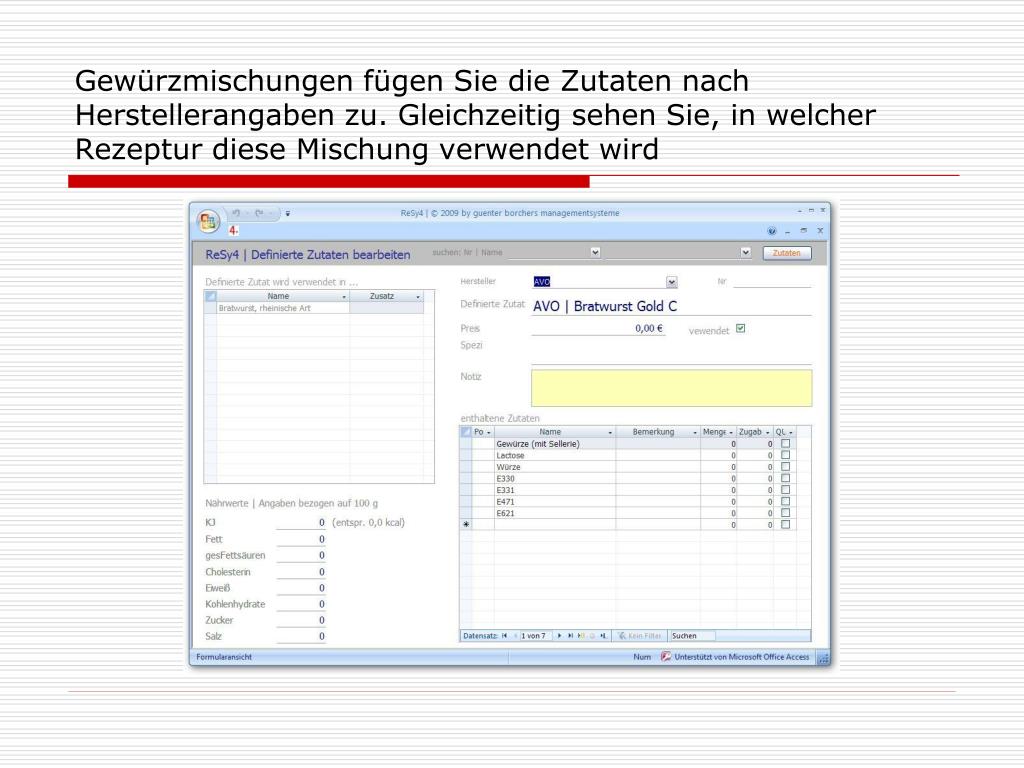Image resolution: width=1024 pixels, height=768 pixels.
Task: Check QL box for E330 row
Action: click(x=786, y=478)
